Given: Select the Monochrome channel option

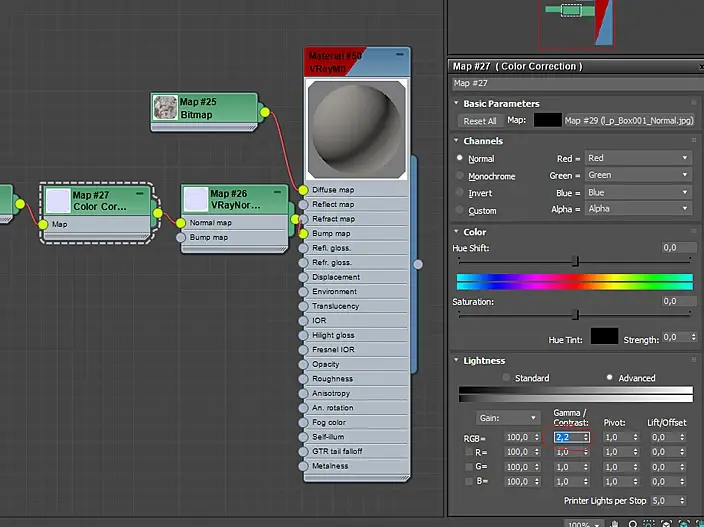Looking at the screenshot, I should click(460, 175).
